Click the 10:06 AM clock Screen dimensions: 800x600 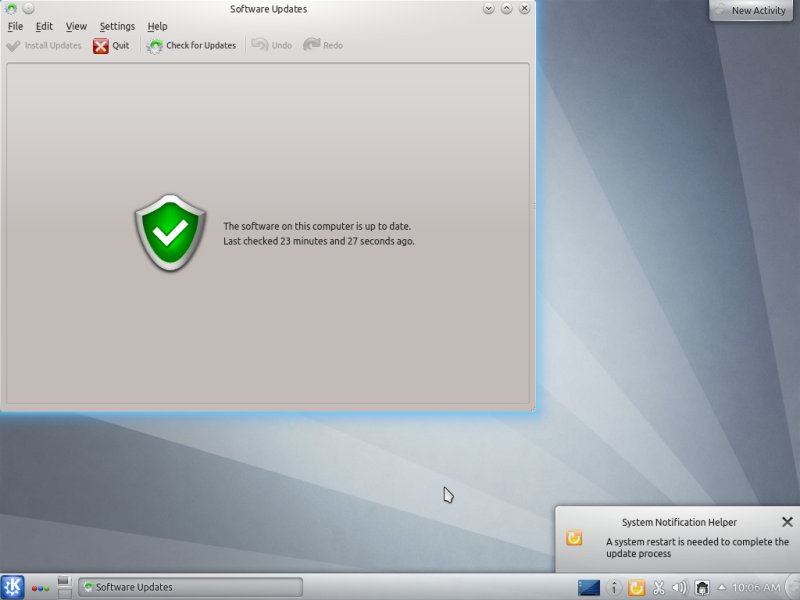pos(756,588)
